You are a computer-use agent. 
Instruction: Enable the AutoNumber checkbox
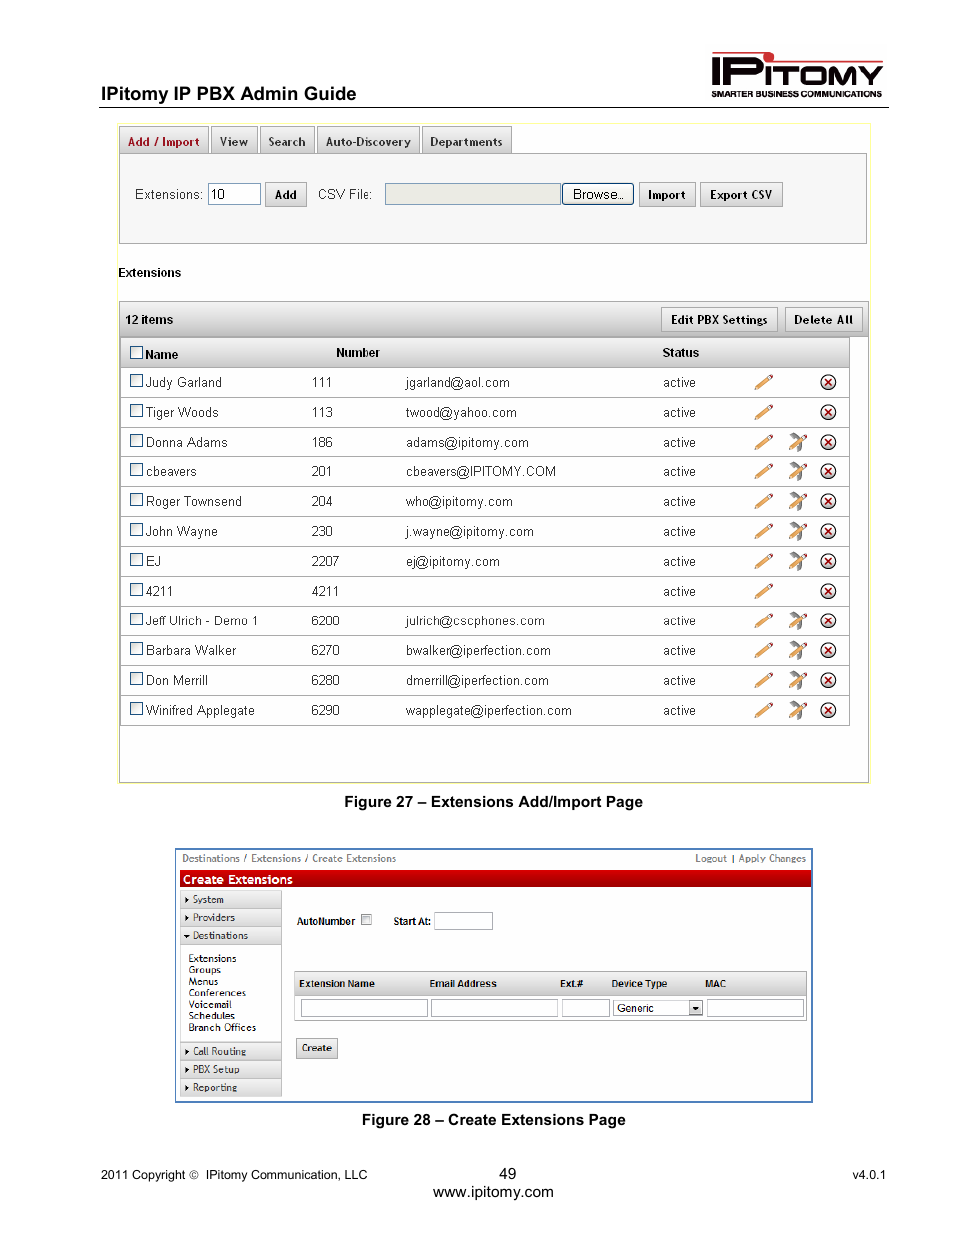[366, 920]
